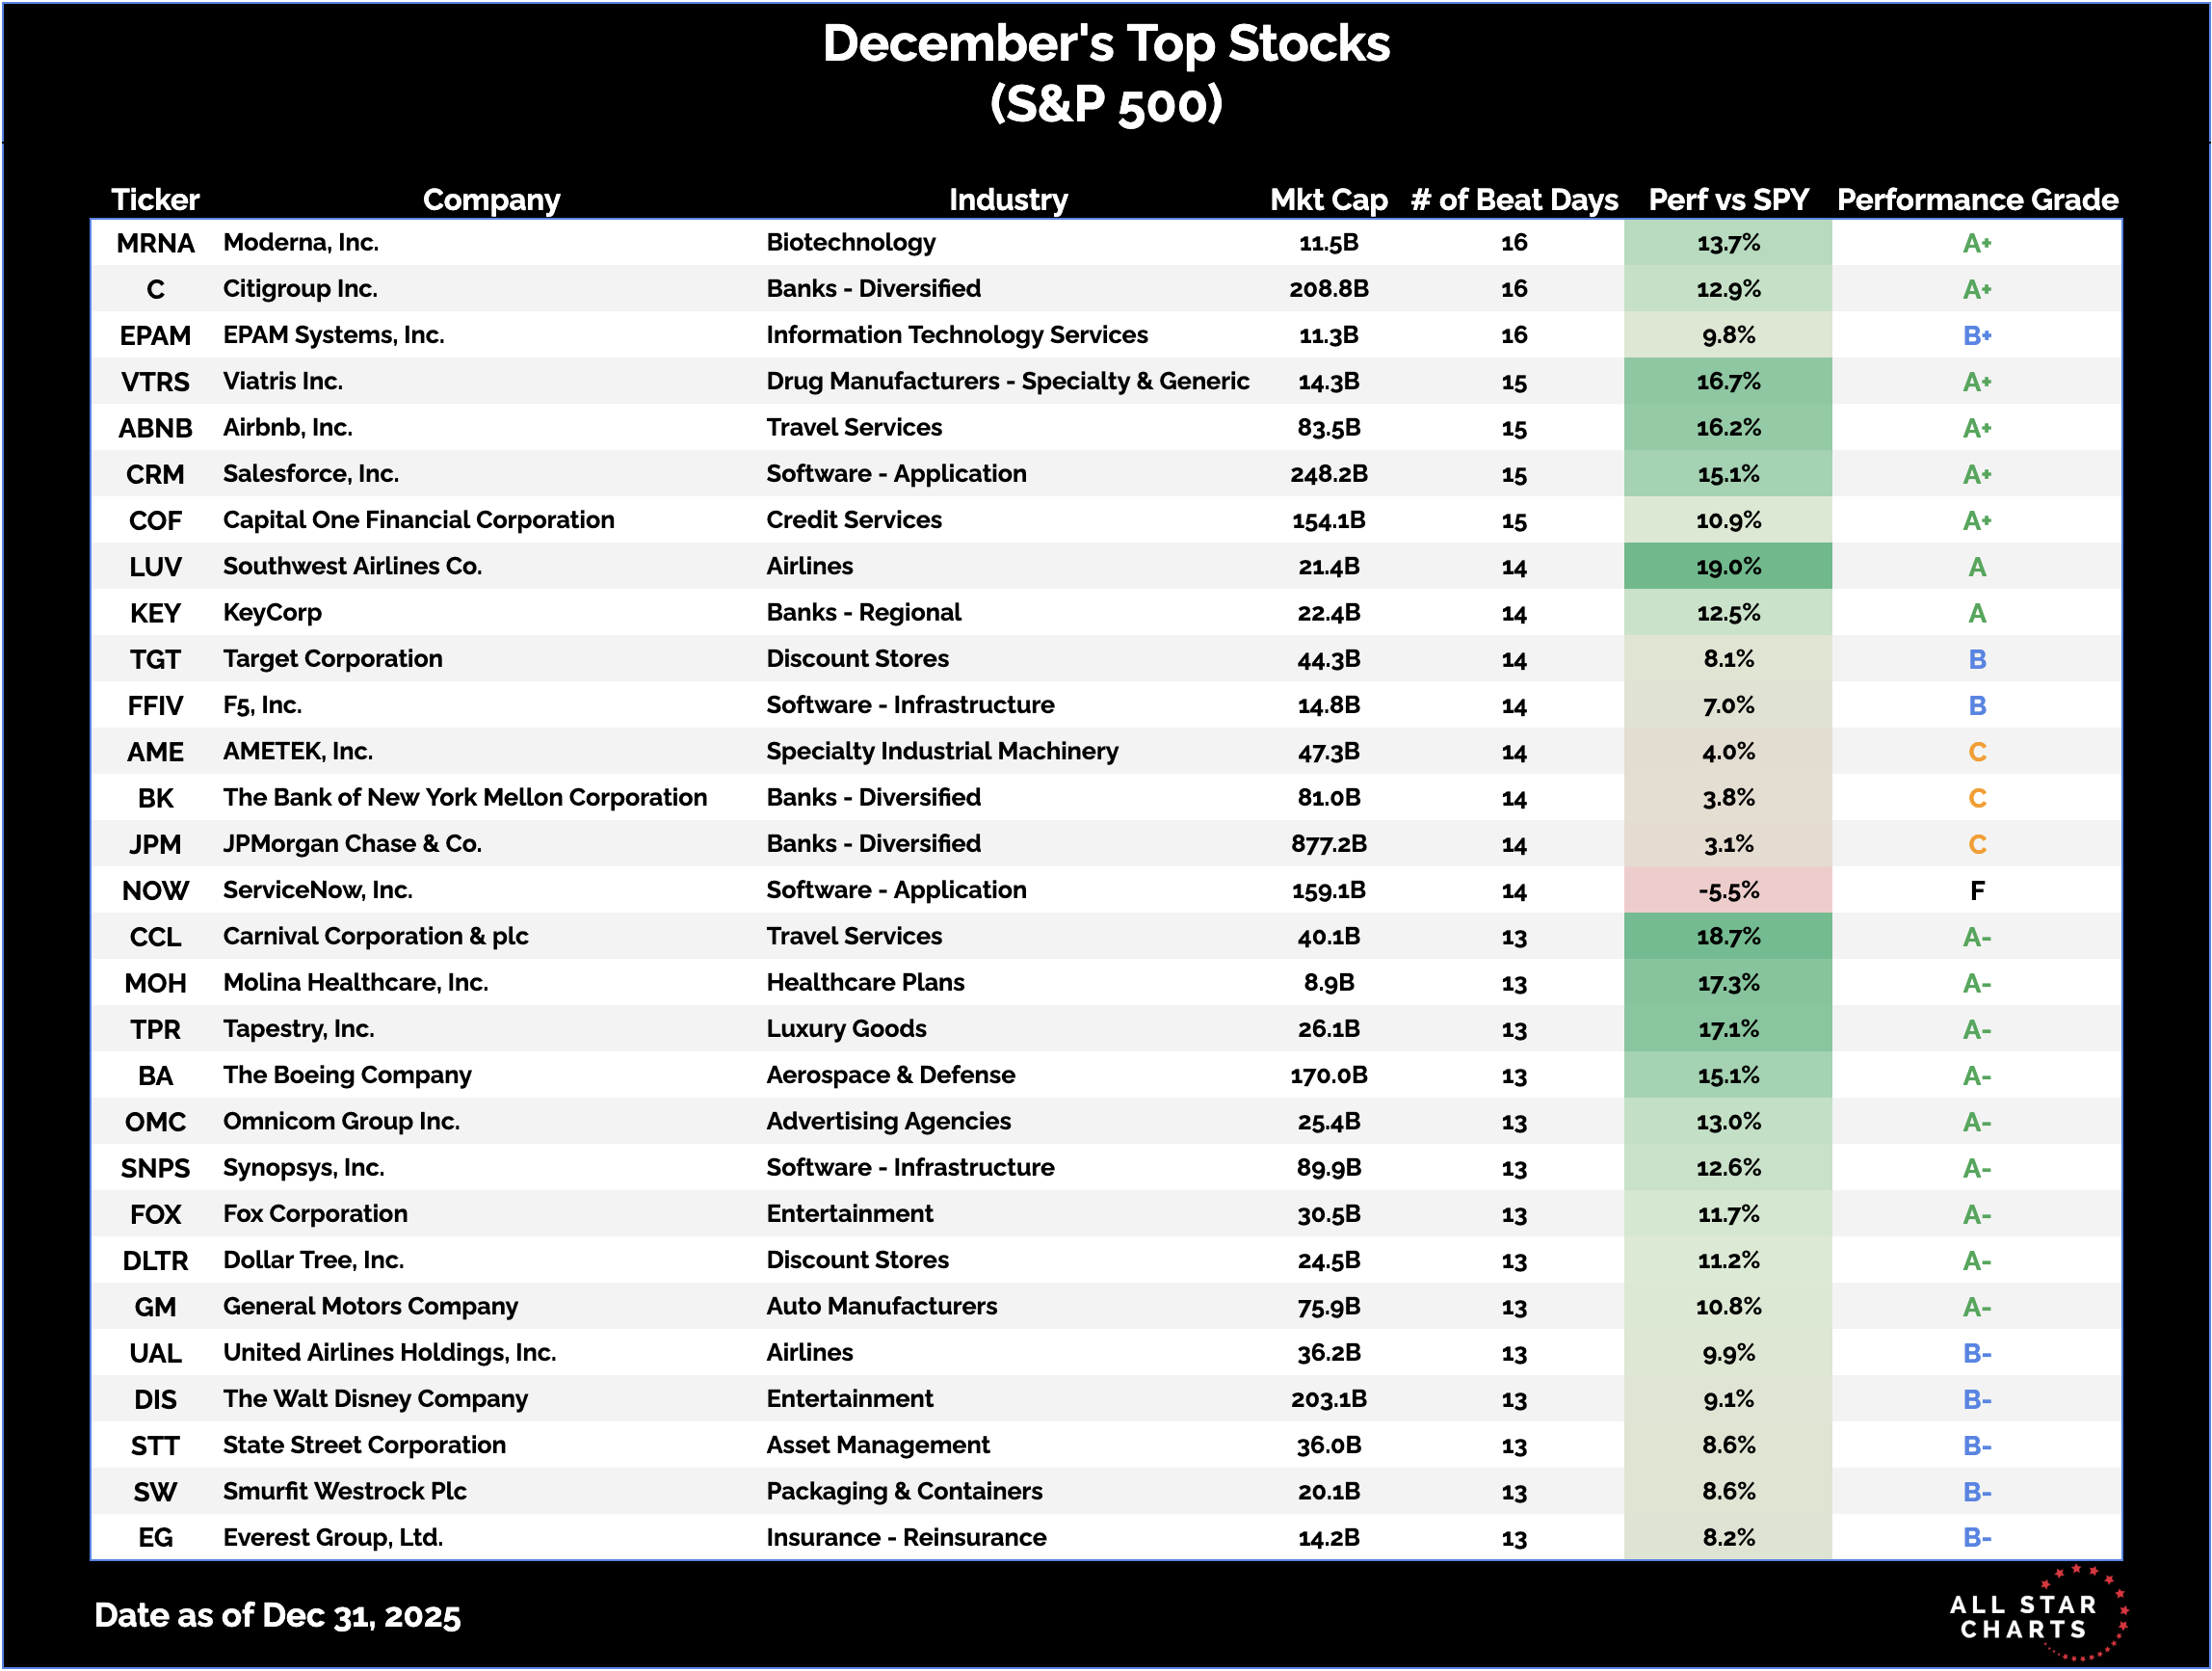Image resolution: width=2212 pixels, height=1671 pixels.
Task: Select the Industry column header
Action: [1007, 200]
